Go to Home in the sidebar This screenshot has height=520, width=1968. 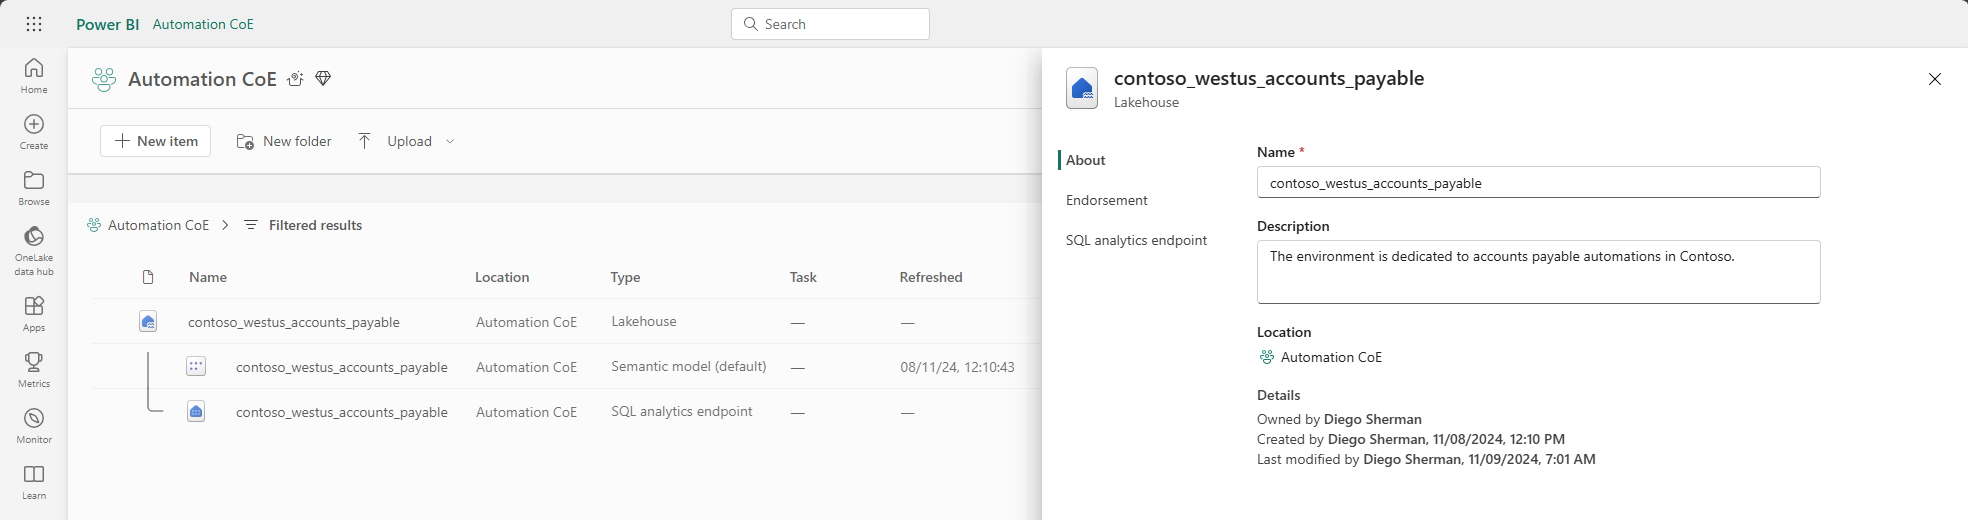point(34,75)
